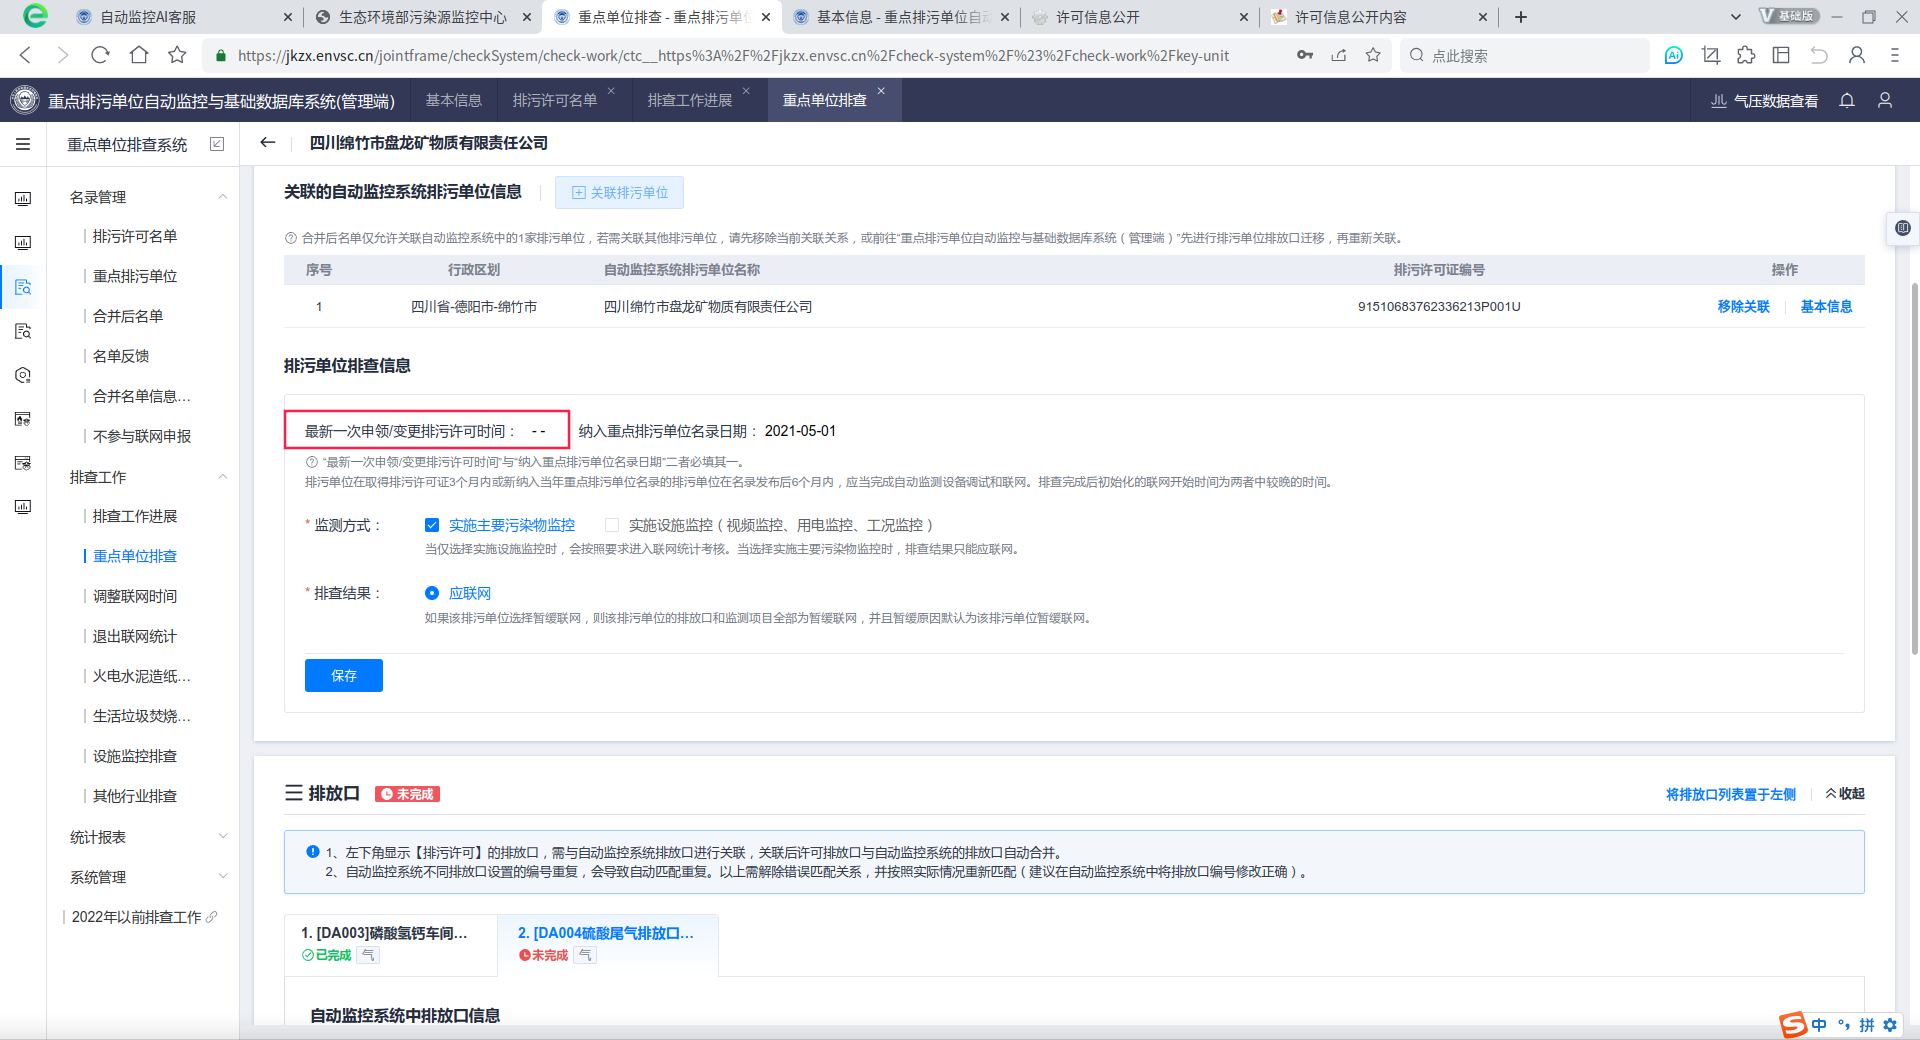Click the 关联排污单位 button
The width and height of the screenshot is (1920, 1040).
[x=620, y=193]
